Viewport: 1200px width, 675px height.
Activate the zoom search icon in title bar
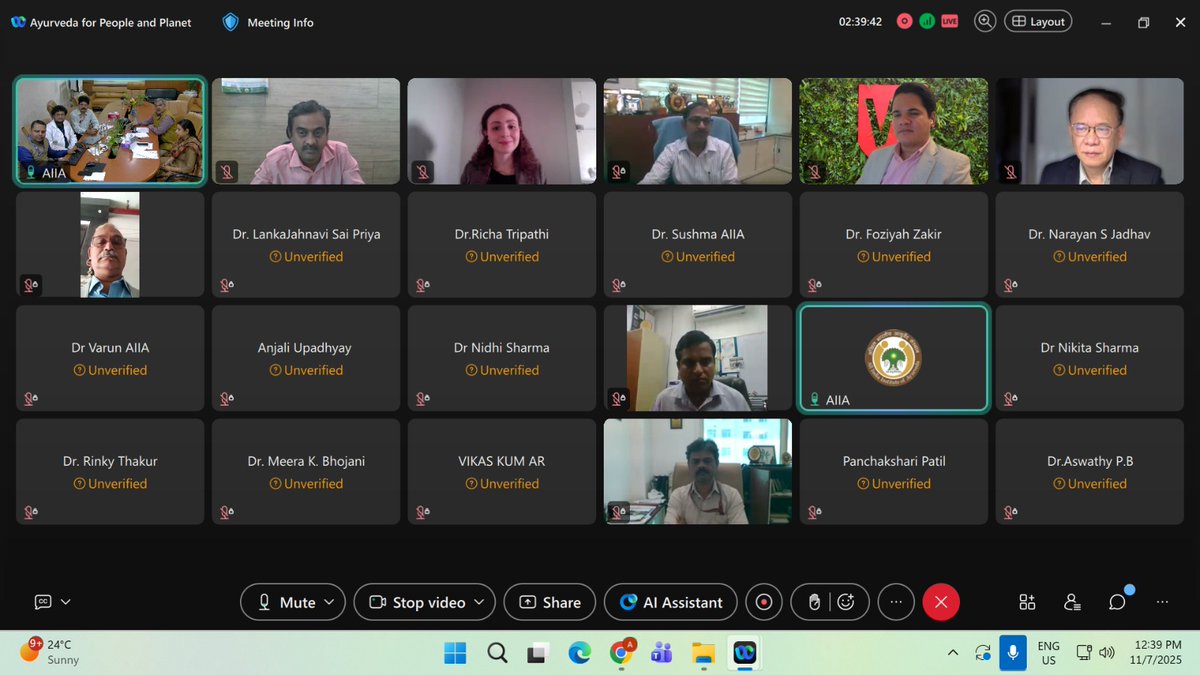point(984,20)
